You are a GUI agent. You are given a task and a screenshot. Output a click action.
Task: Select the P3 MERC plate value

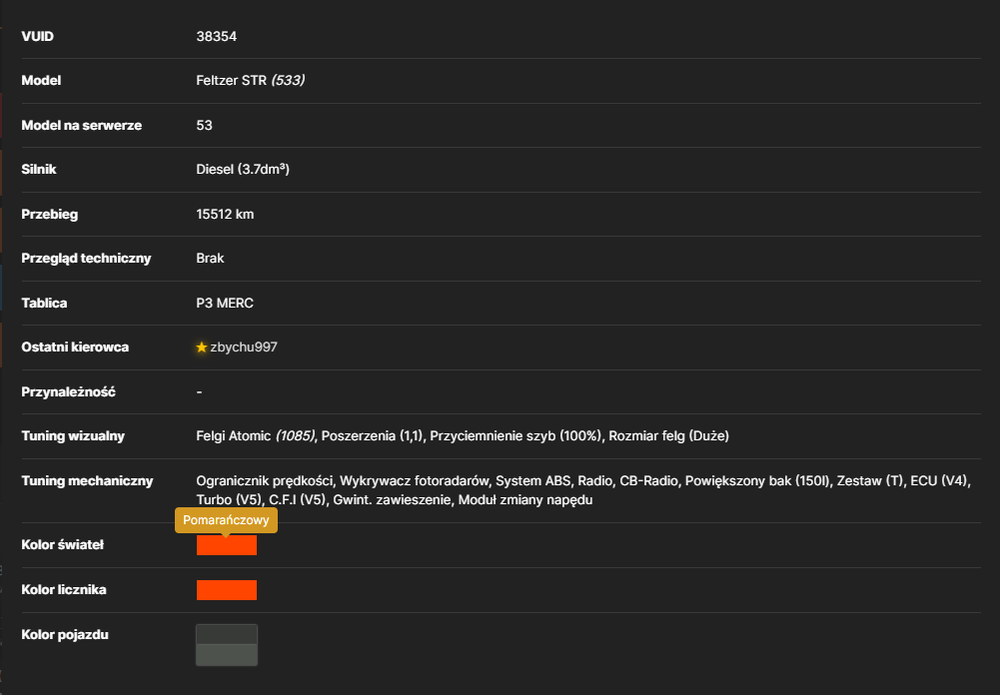point(224,303)
